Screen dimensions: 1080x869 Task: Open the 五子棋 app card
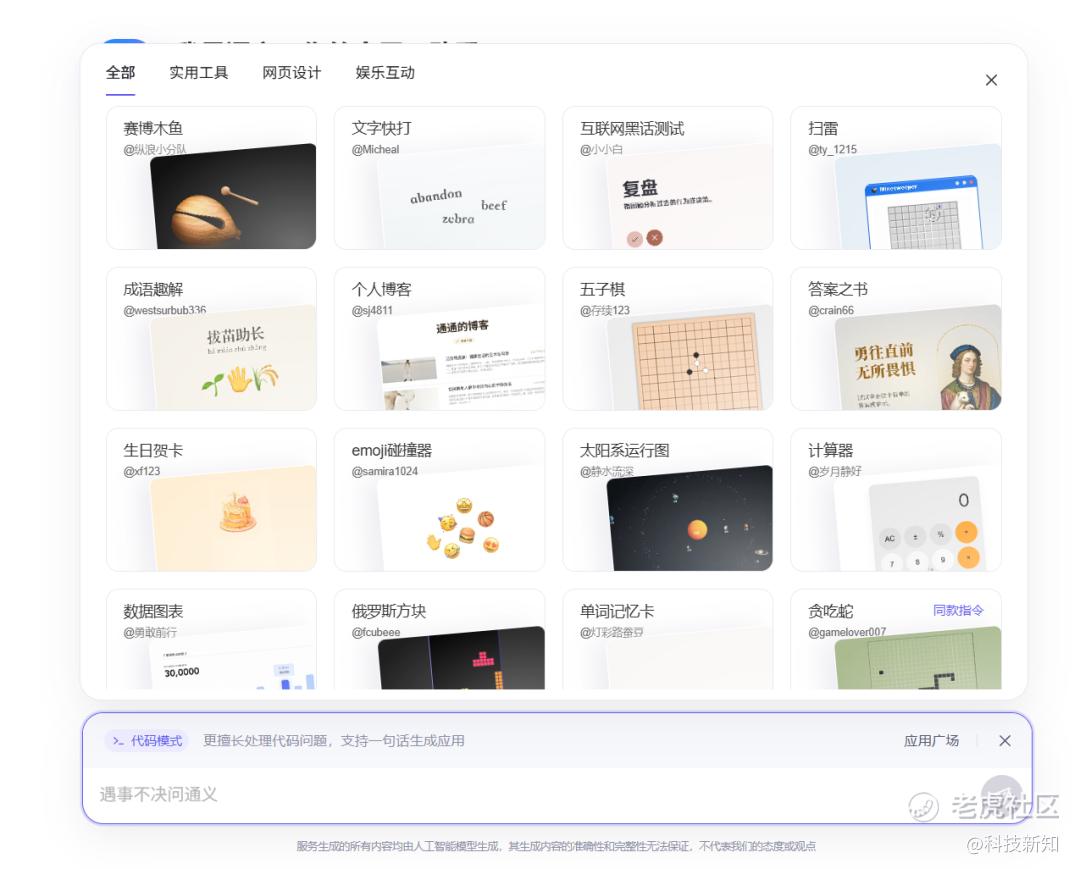point(667,339)
